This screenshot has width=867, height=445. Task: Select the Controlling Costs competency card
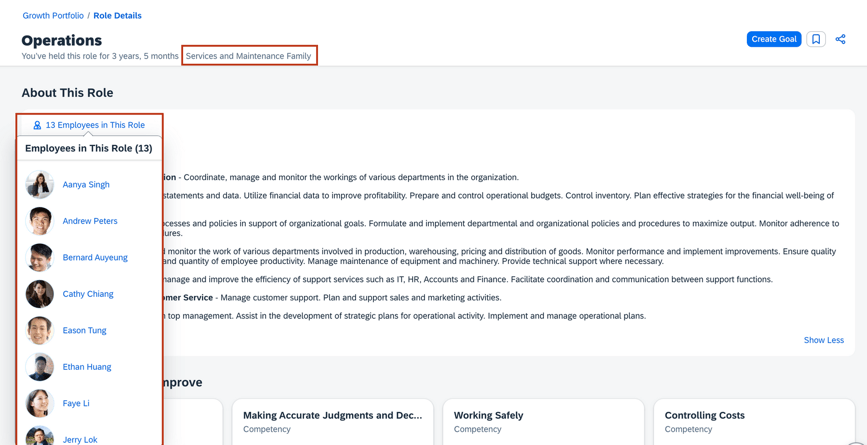coord(754,421)
